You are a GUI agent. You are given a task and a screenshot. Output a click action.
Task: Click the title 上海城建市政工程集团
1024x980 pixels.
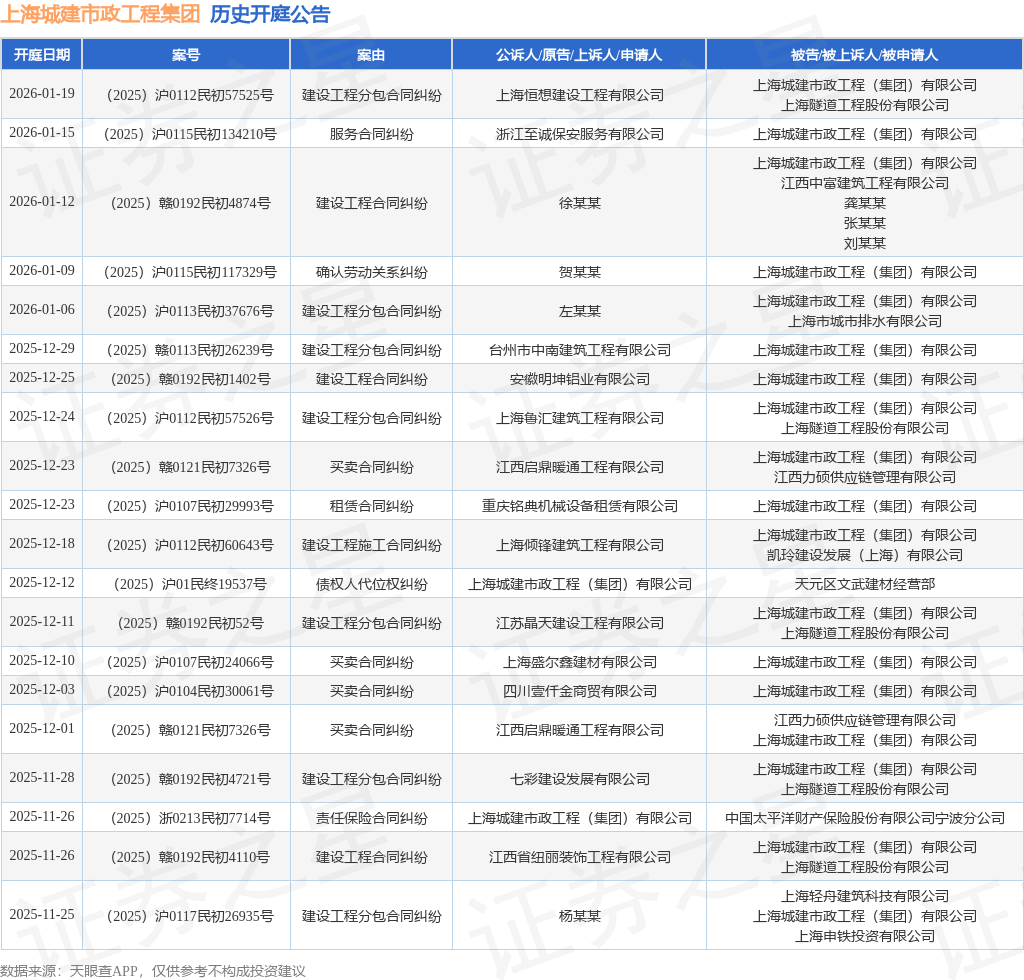101,14
